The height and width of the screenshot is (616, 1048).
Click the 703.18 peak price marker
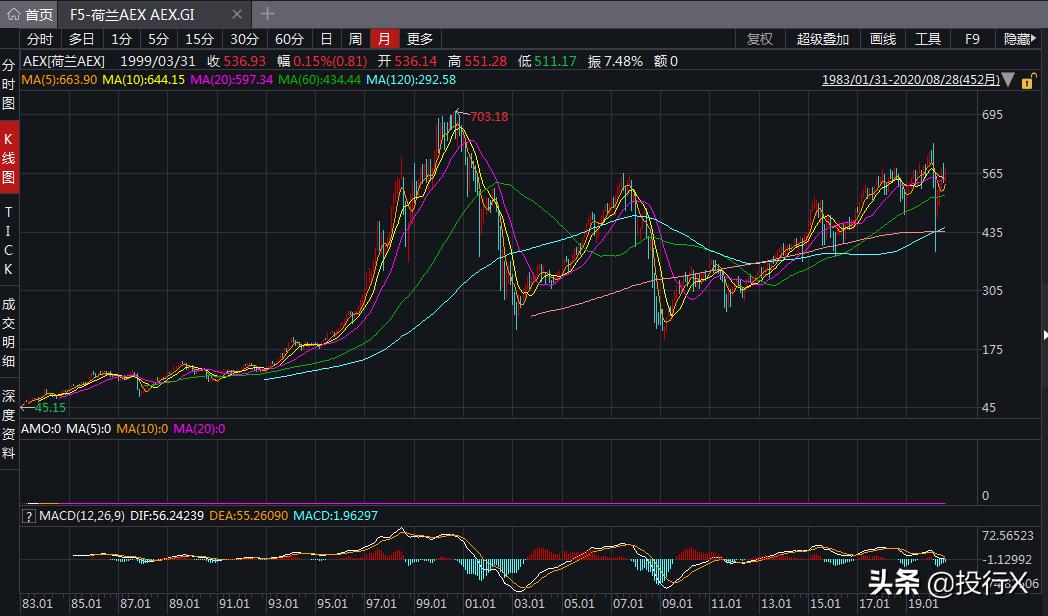(489, 116)
